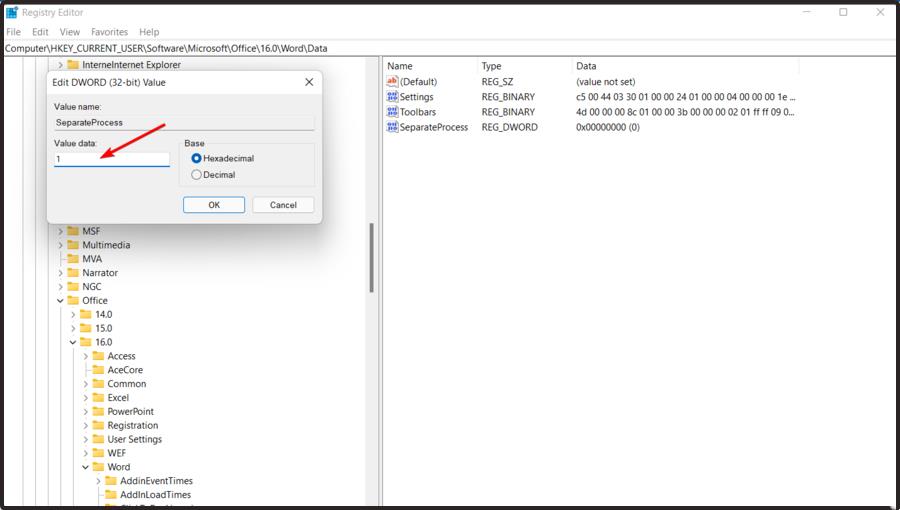The height and width of the screenshot is (510, 900).
Task: Confirm the DWORD value with OK
Action: pos(214,205)
